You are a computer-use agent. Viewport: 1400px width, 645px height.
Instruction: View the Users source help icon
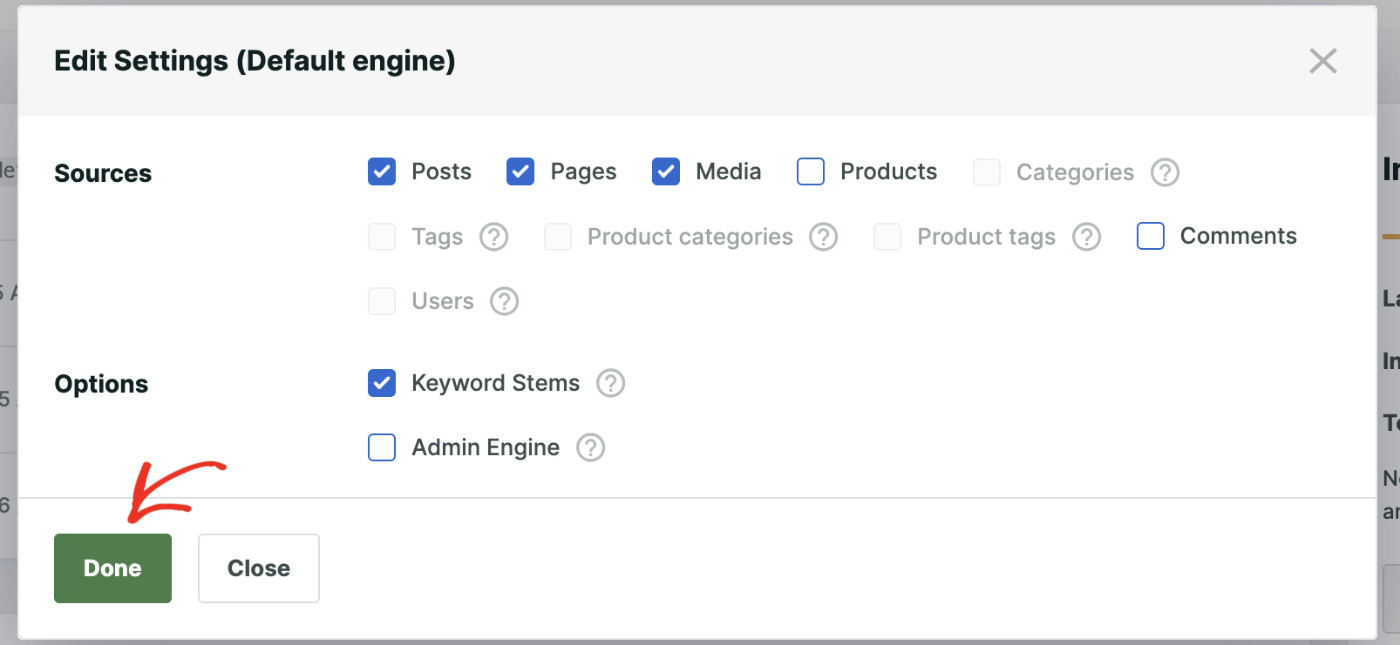tap(504, 301)
